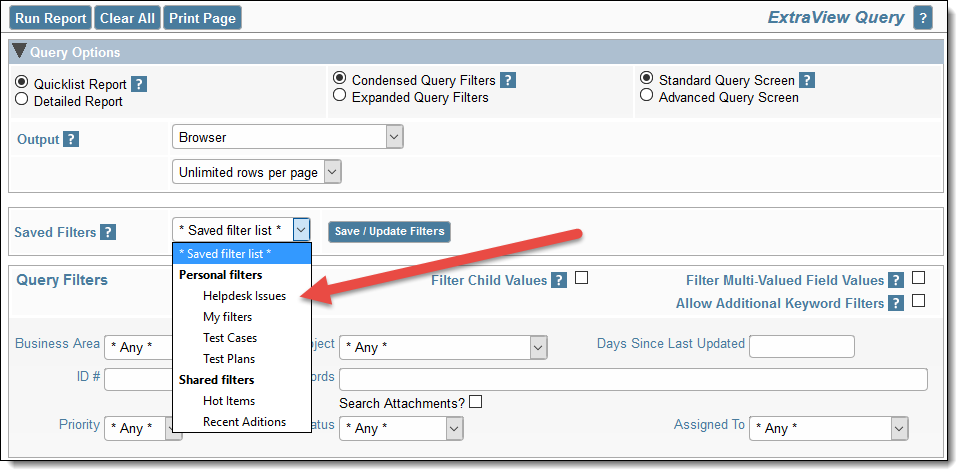The height and width of the screenshot is (476, 963).
Task: Click the Save / Update Filters button
Action: tap(389, 232)
